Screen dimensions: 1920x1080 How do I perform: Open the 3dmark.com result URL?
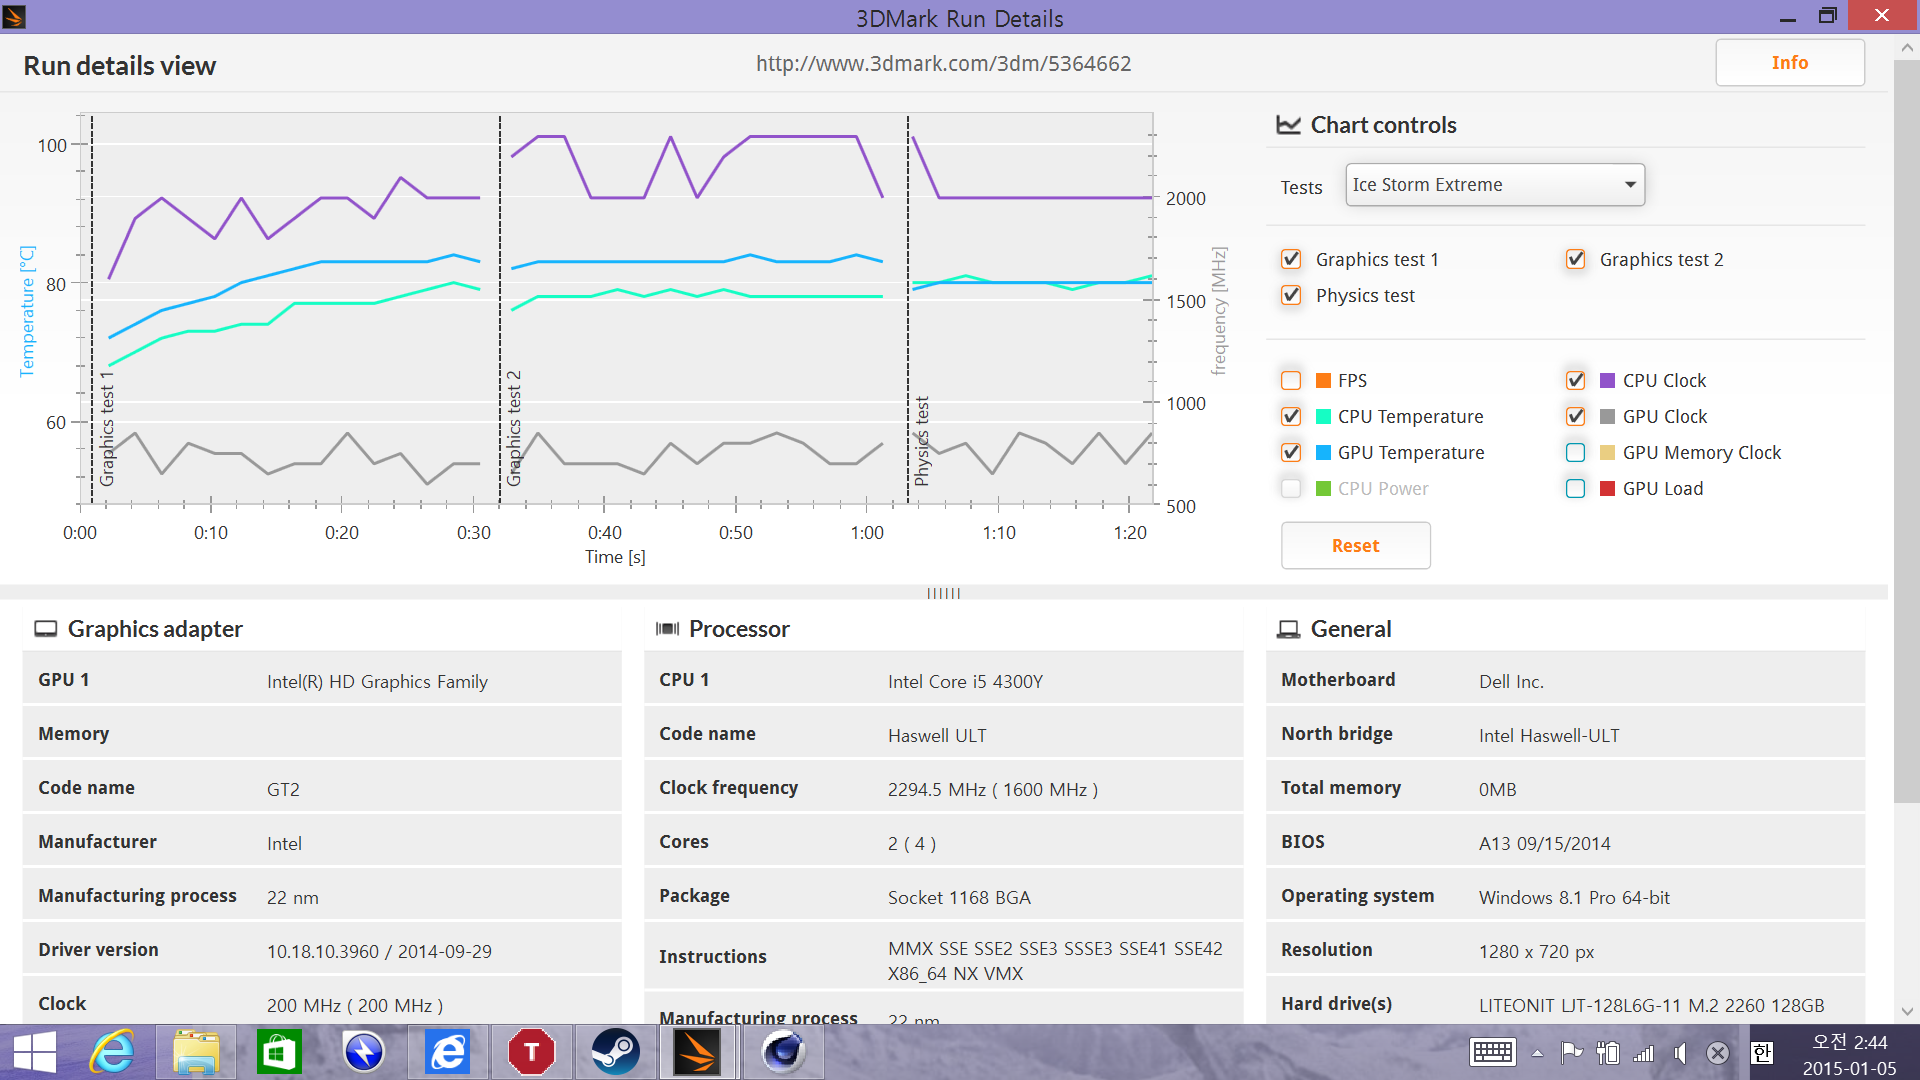[x=943, y=64]
